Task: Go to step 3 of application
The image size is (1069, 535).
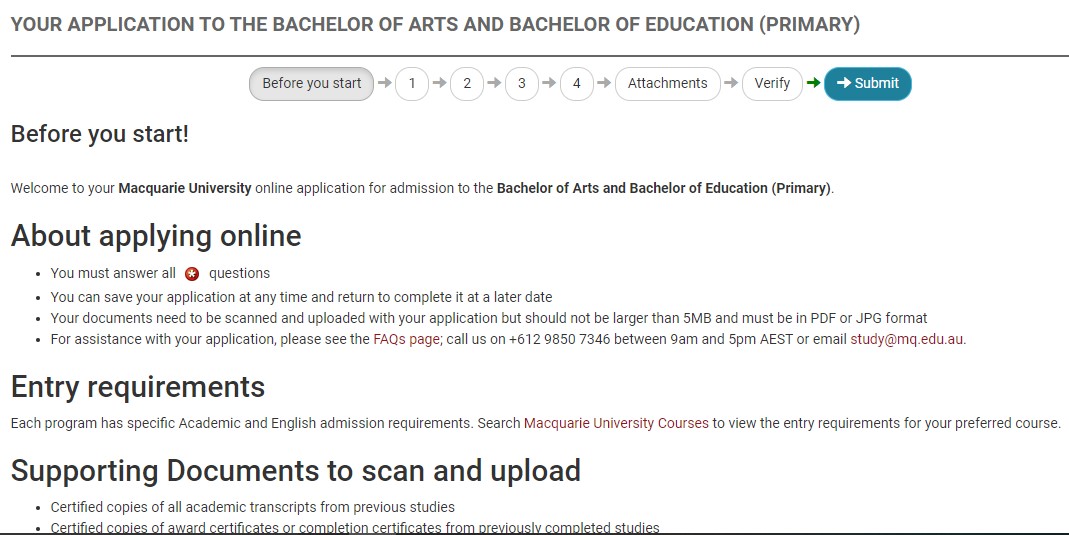Action: click(522, 84)
